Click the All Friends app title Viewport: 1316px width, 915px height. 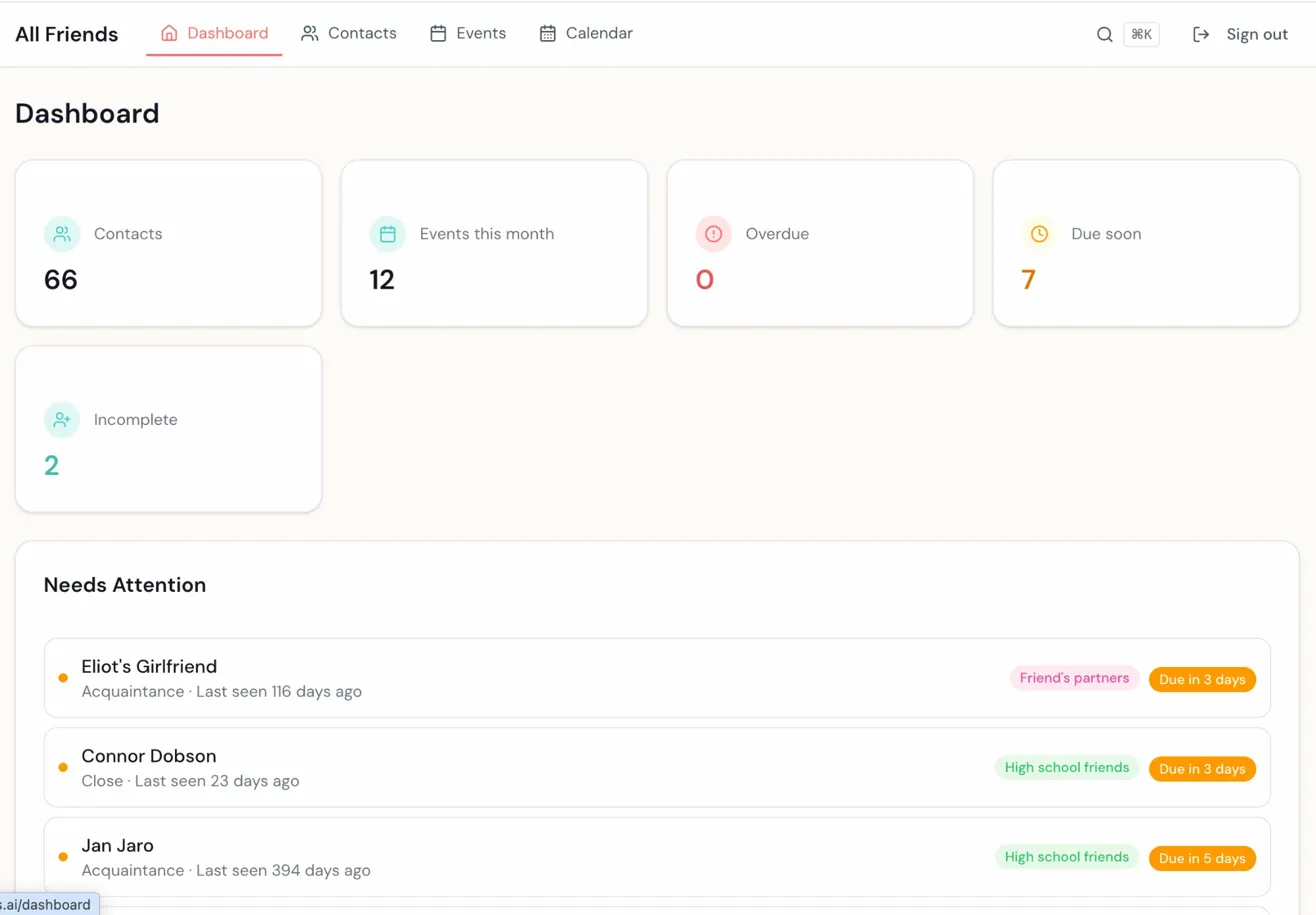pos(66,33)
